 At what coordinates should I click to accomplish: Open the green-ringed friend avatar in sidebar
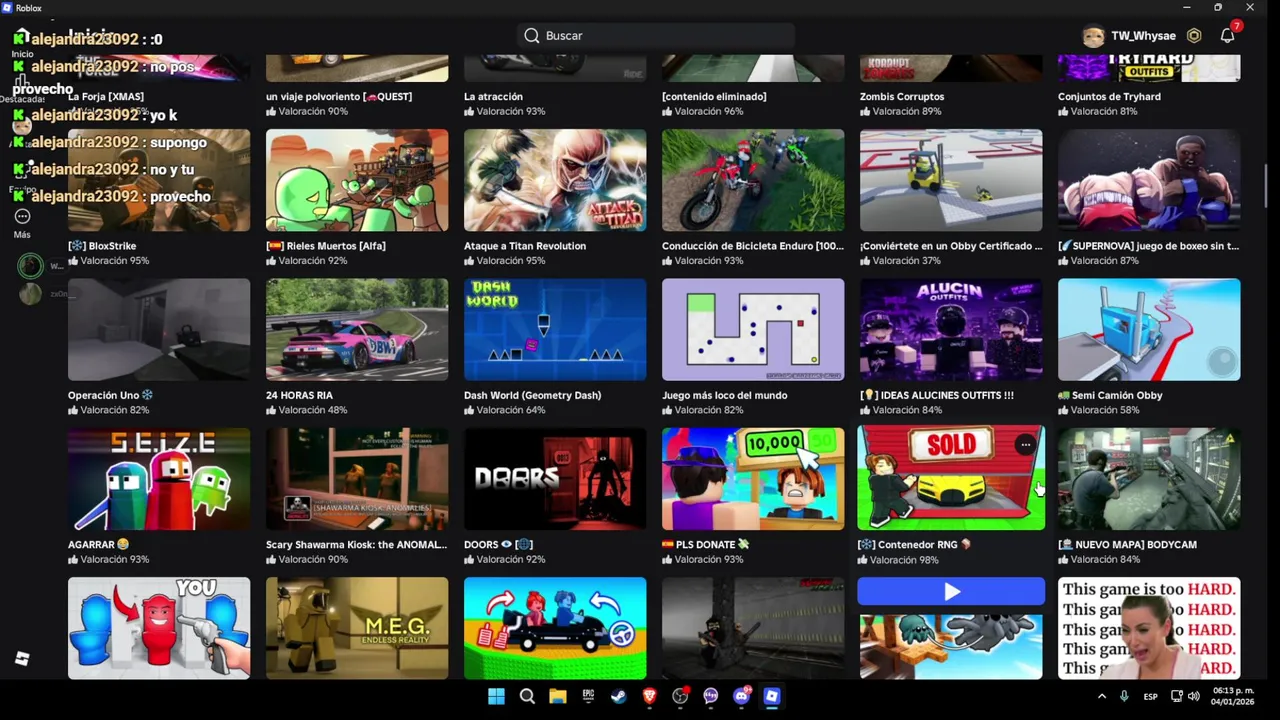pos(30,265)
